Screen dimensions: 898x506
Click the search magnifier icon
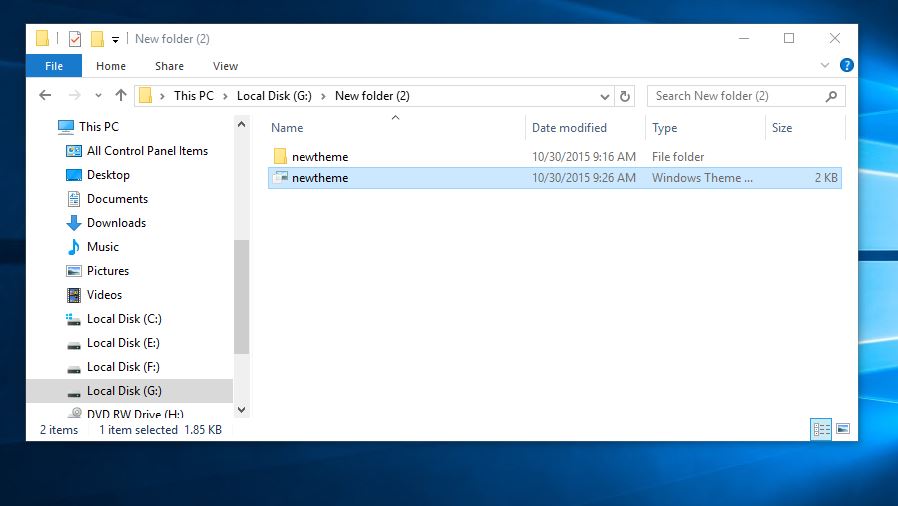[832, 96]
